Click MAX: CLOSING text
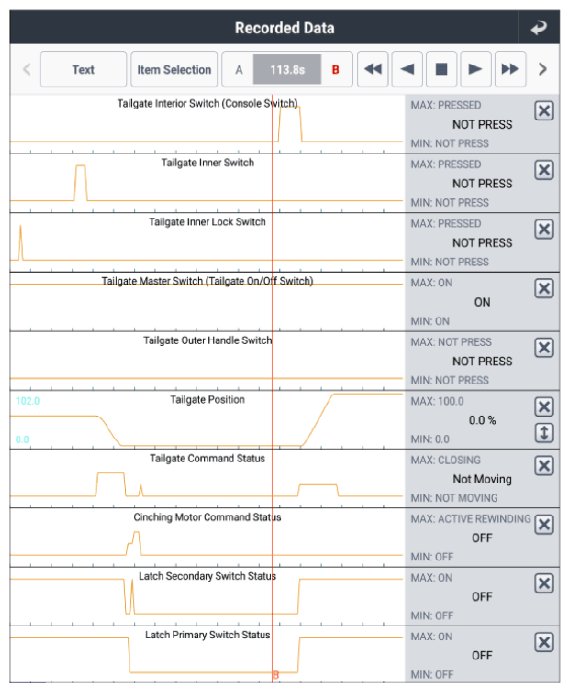 click(x=446, y=460)
